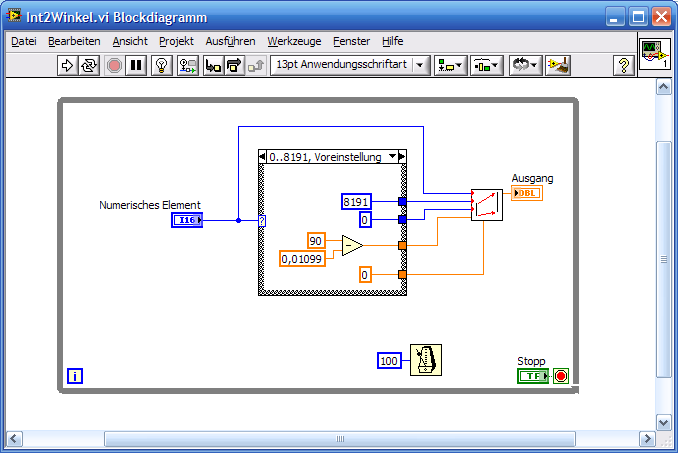Open the Distribute Objects dropdown
The image size is (678, 453).
(486, 66)
